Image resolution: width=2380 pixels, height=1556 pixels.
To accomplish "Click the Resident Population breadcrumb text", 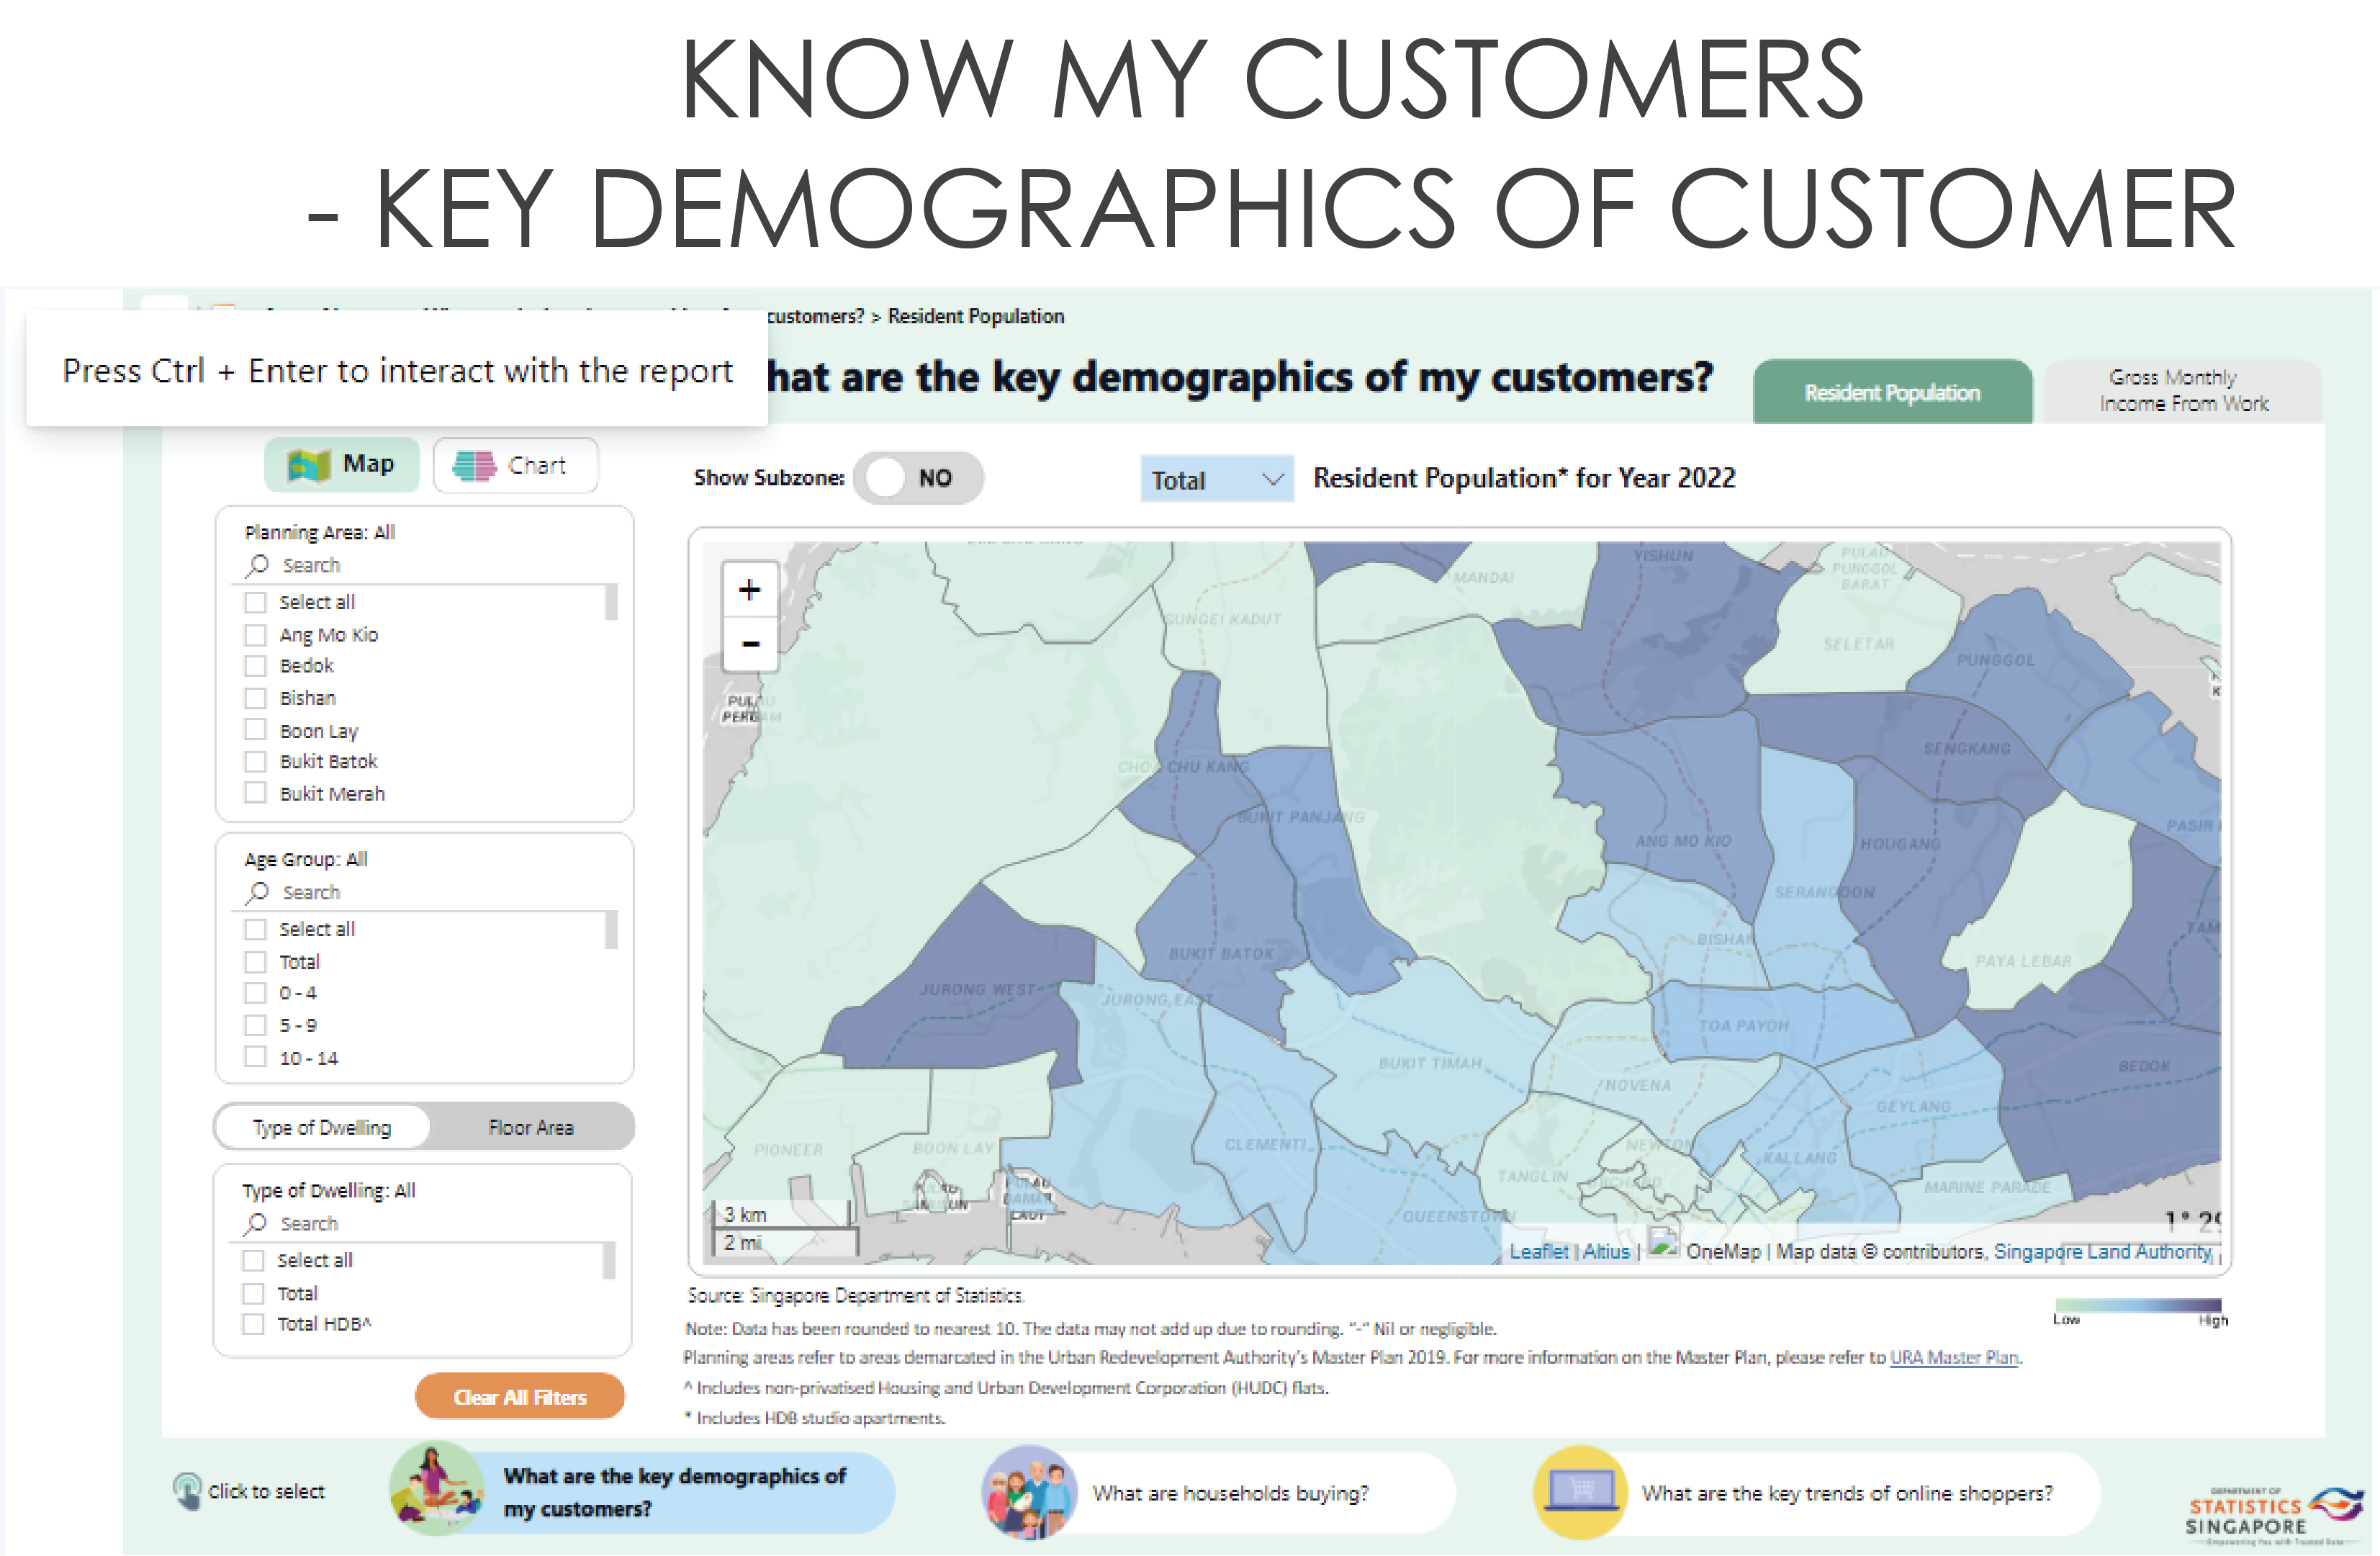I will pyautogui.click(x=975, y=316).
